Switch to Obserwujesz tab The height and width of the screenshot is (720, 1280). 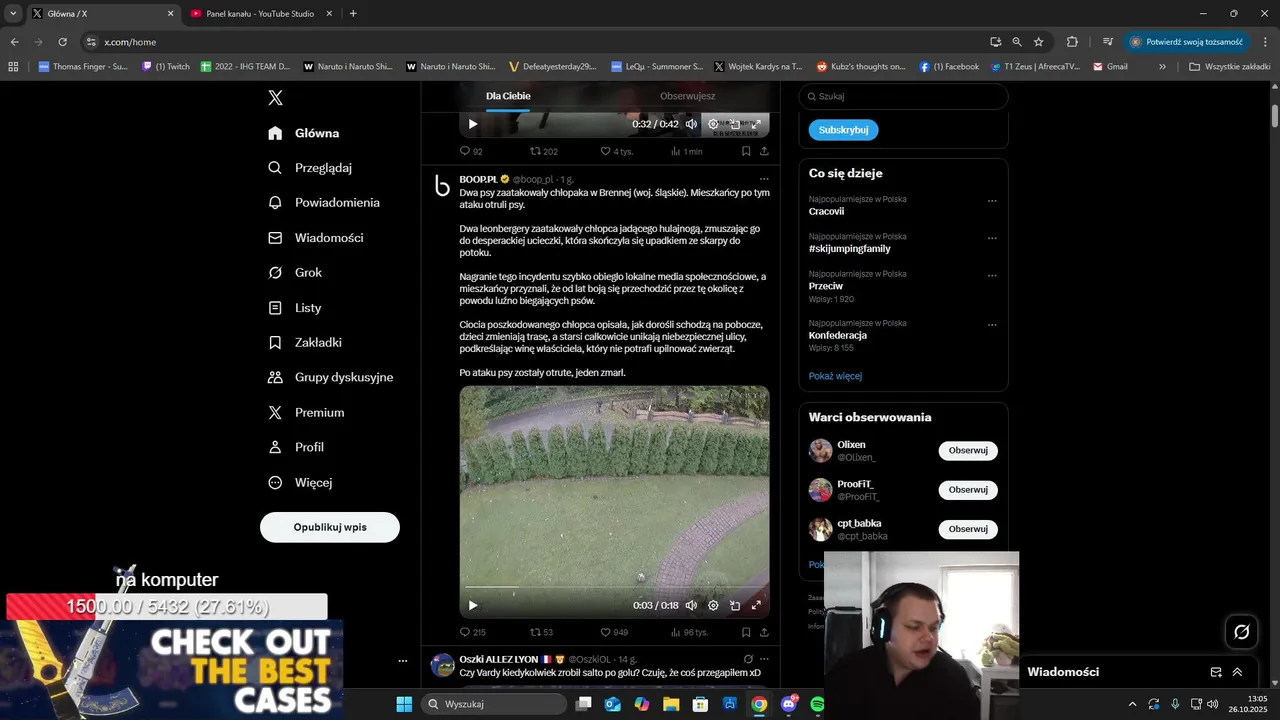(x=687, y=96)
